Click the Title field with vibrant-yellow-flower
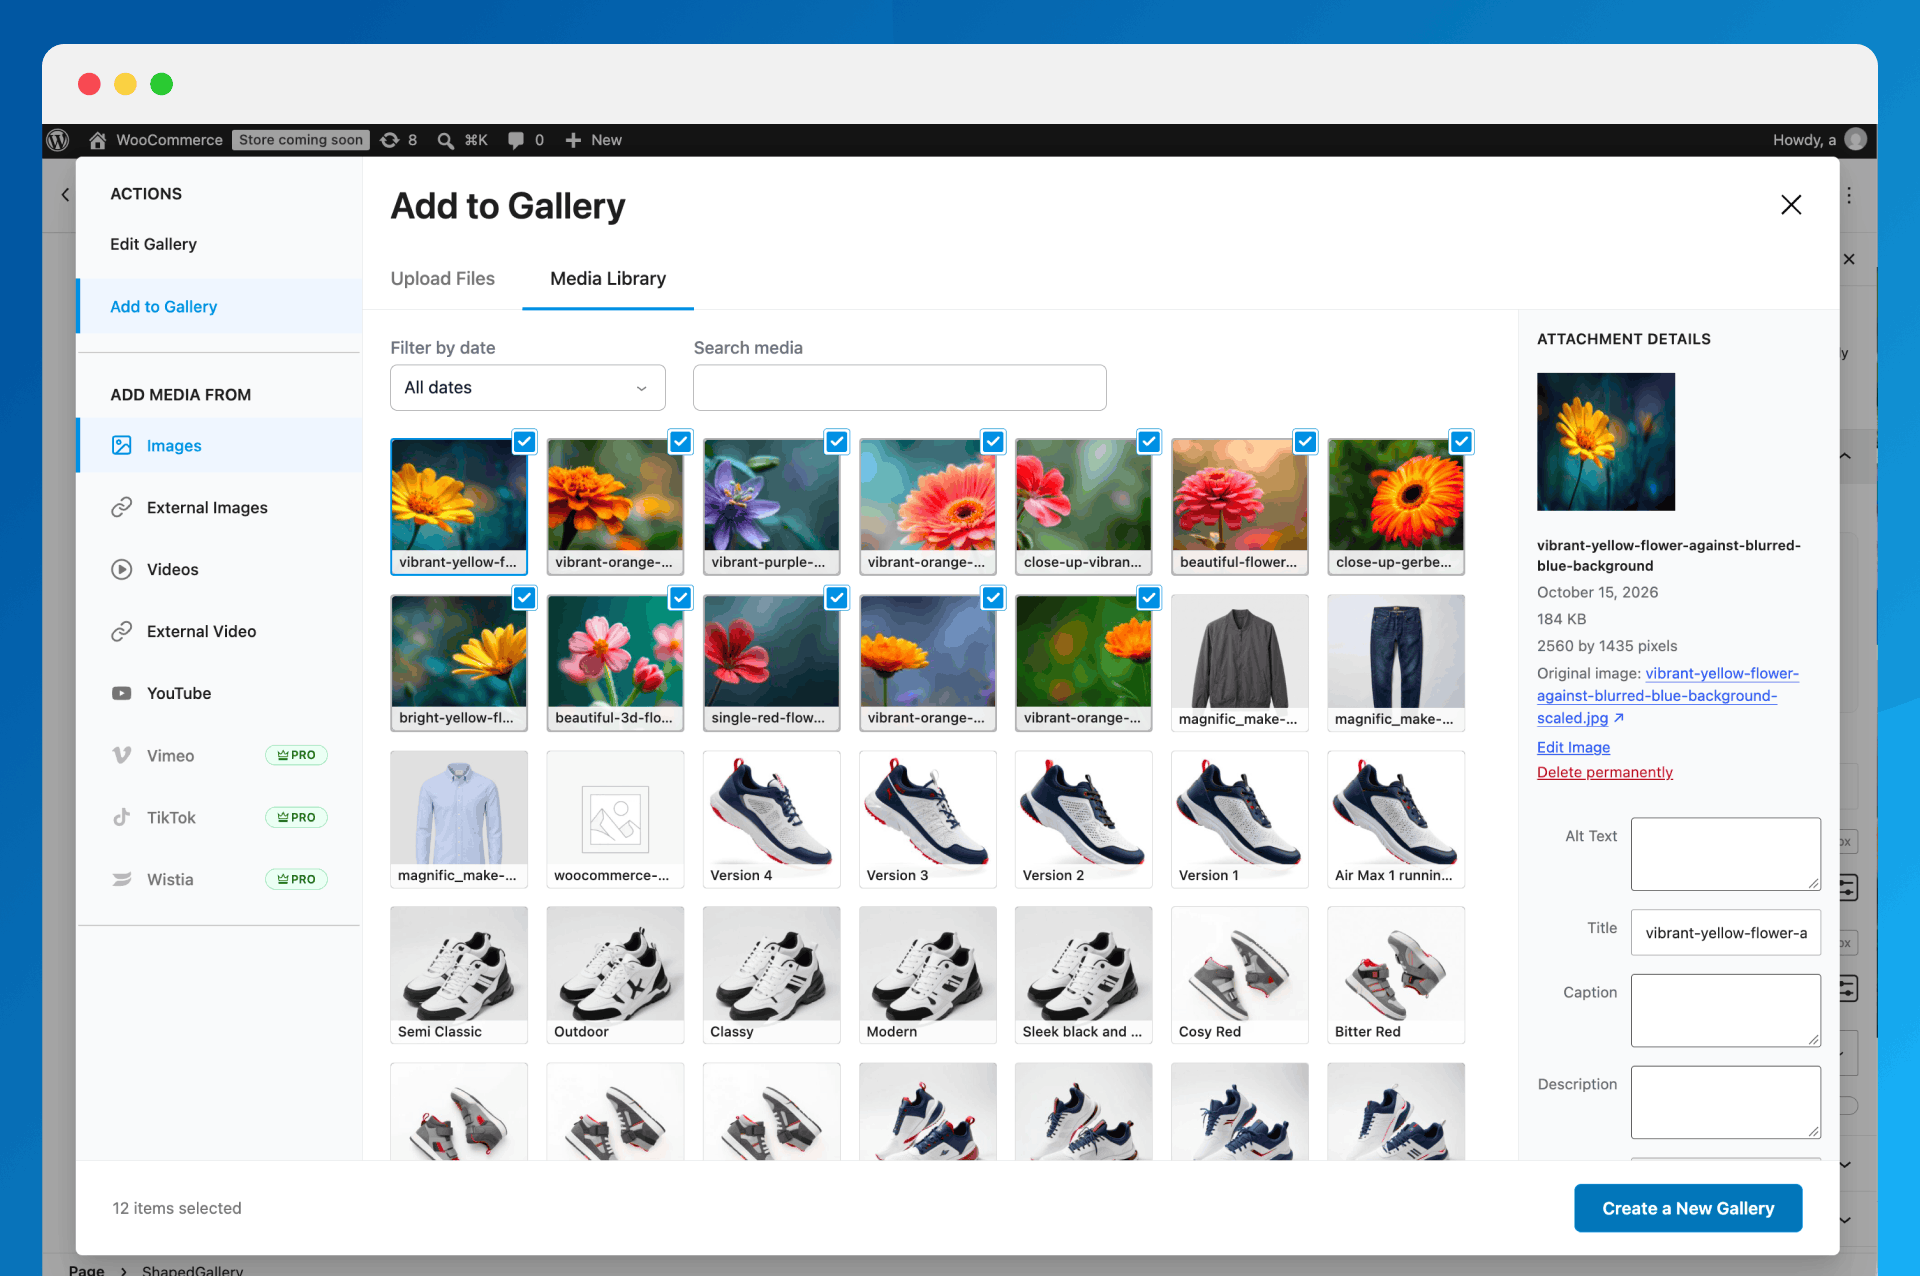The image size is (1920, 1276). click(1726, 933)
